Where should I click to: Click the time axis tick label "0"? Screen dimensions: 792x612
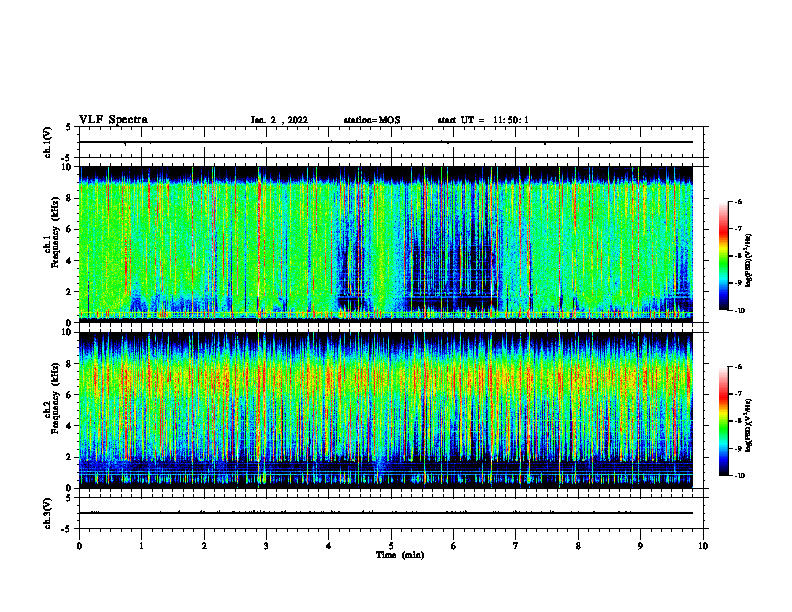pos(79,546)
